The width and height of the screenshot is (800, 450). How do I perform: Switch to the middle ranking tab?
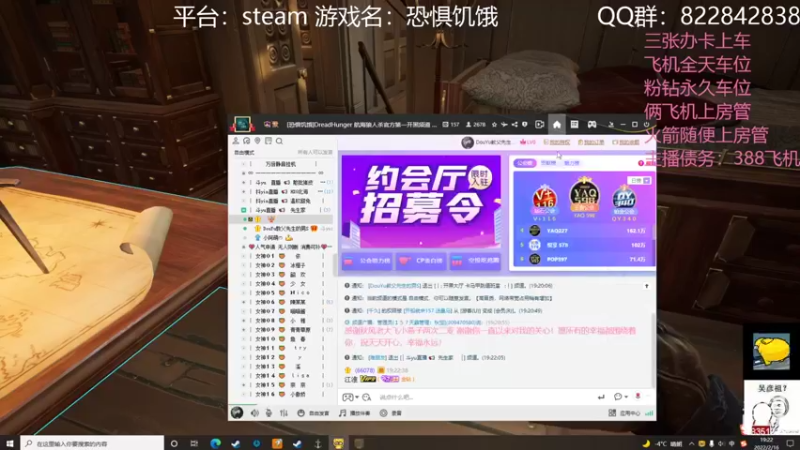click(548, 163)
